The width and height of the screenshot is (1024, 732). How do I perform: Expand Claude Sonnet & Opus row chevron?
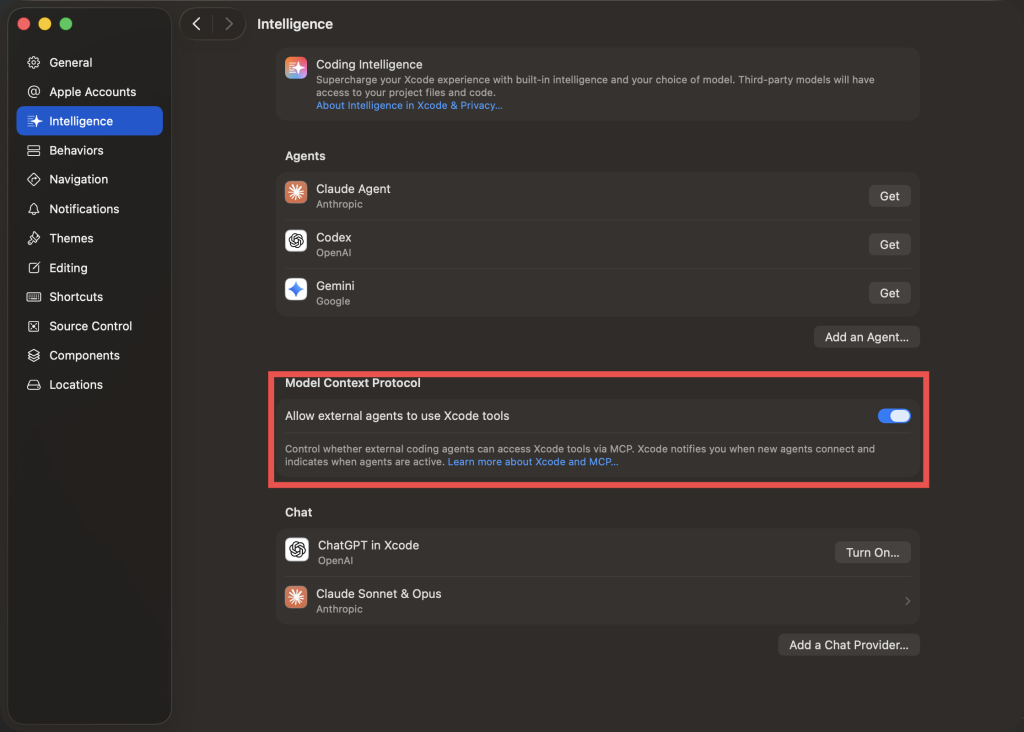(x=907, y=601)
